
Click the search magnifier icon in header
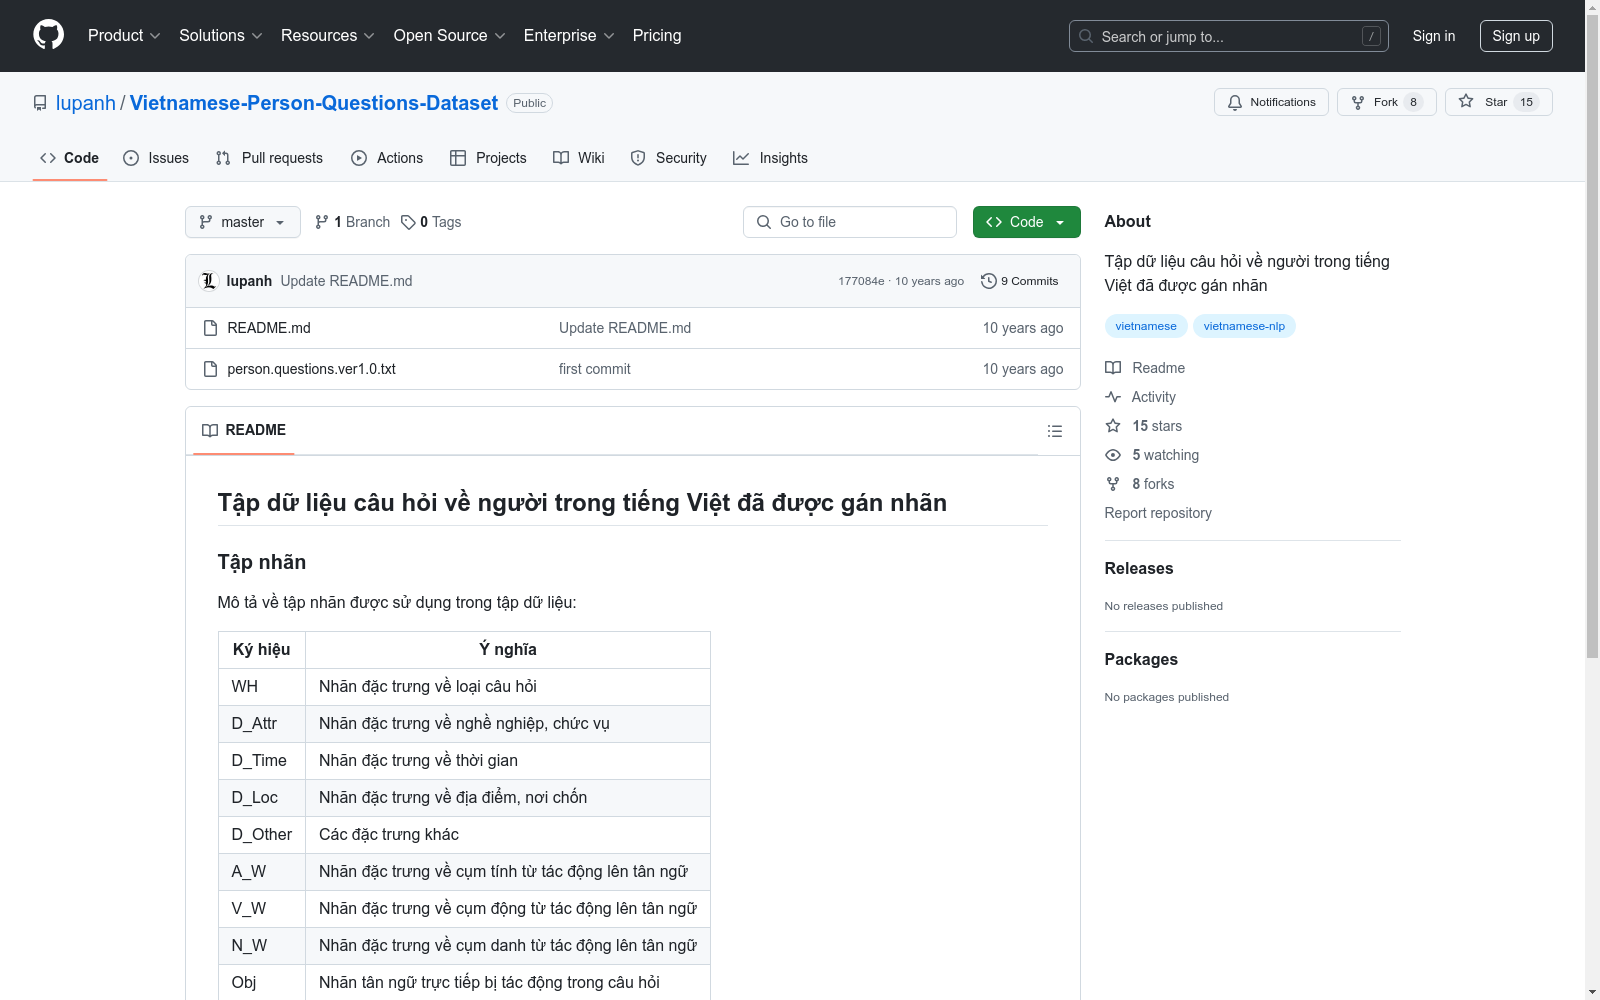[1086, 36]
